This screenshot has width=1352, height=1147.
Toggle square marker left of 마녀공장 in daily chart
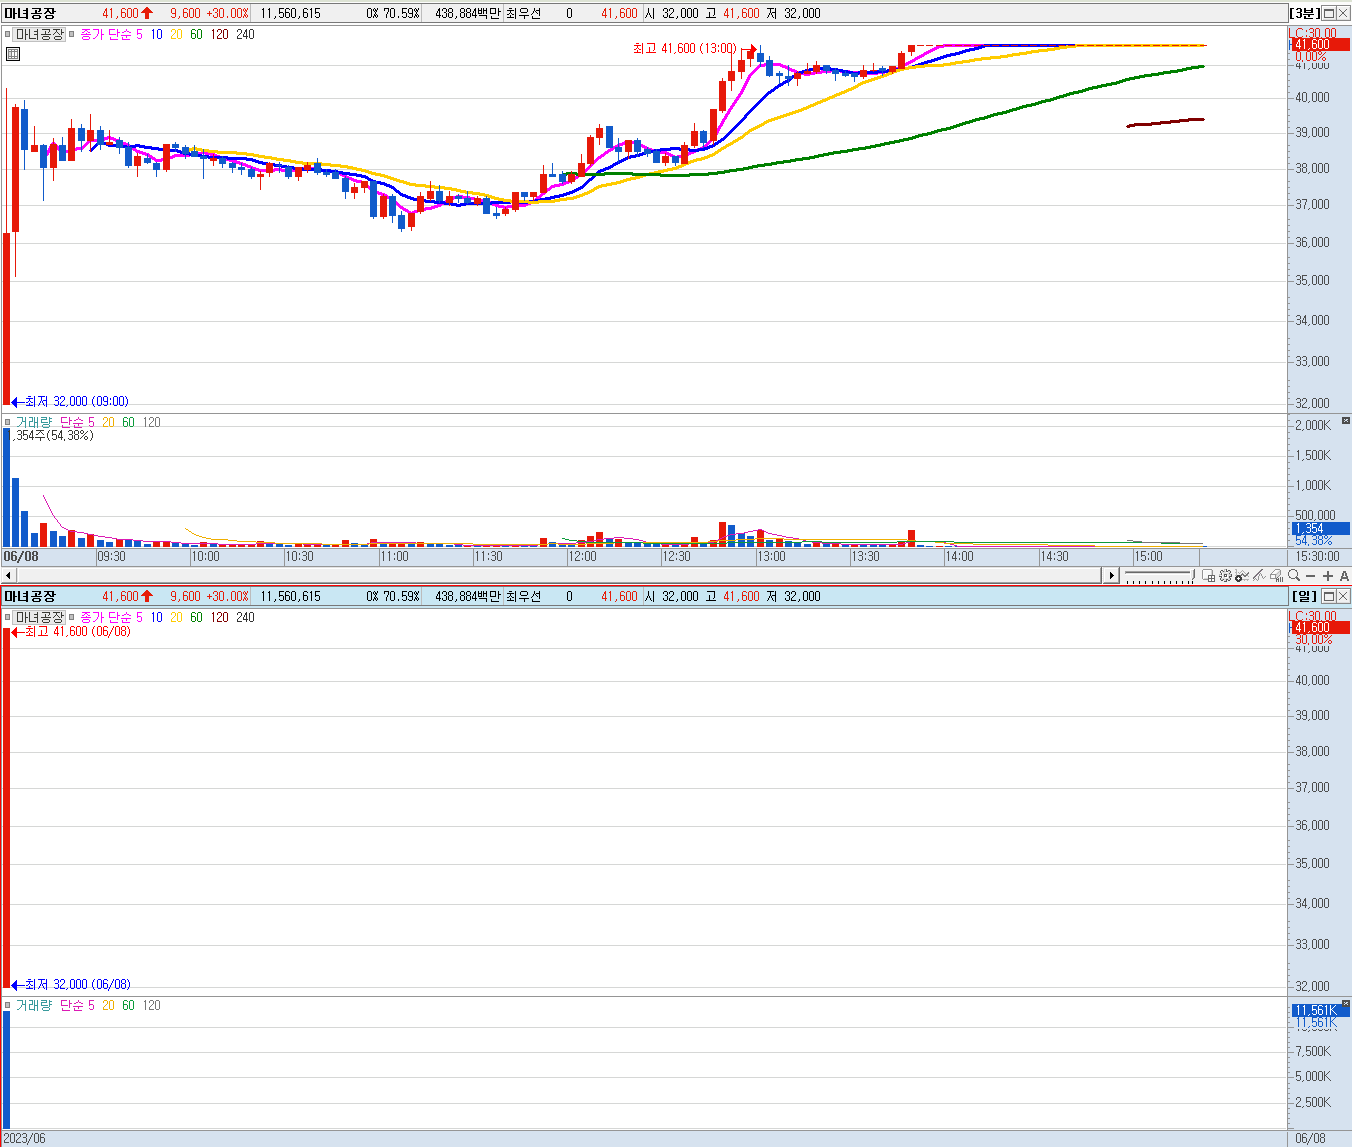[x=7, y=617]
